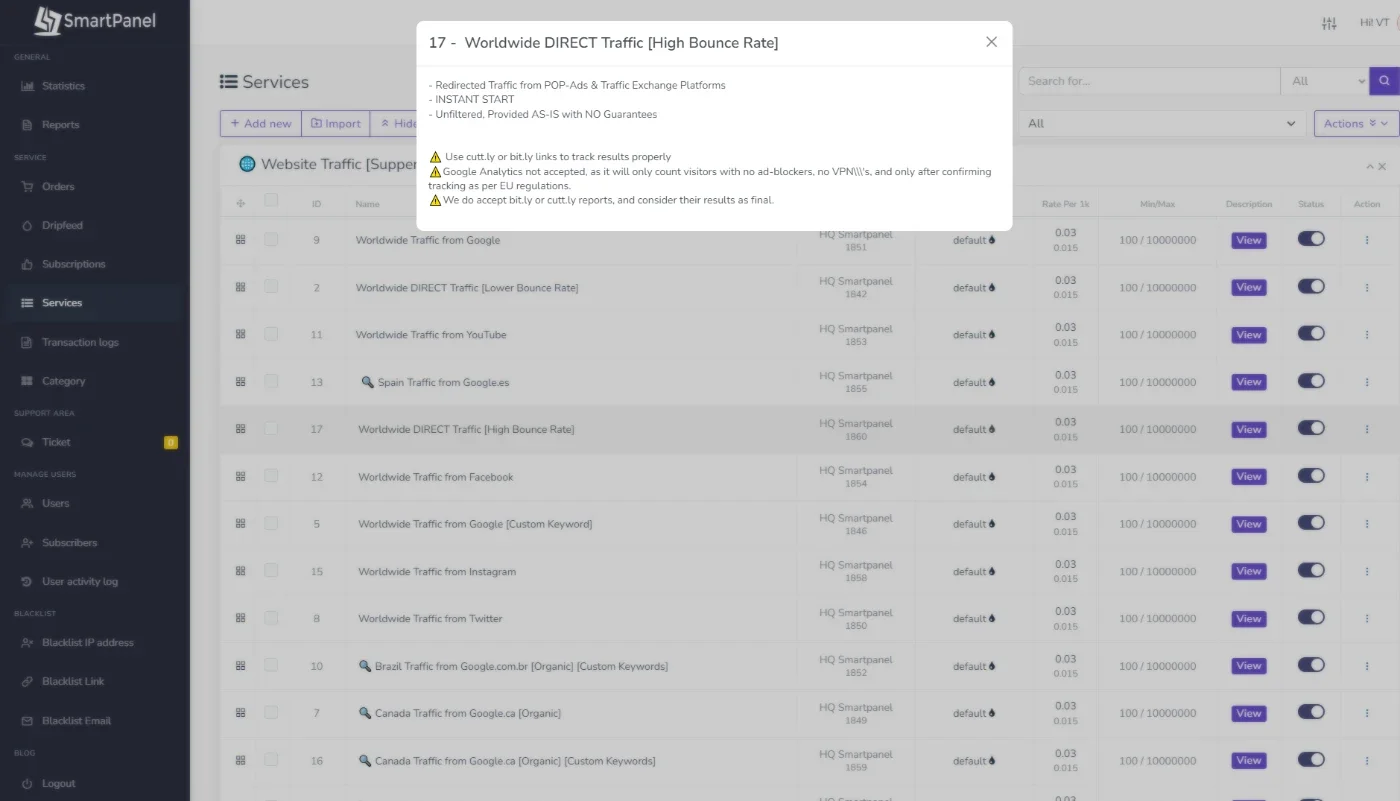This screenshot has width=1400, height=801.
Task: Click the drag handle for service ID 7
Action: (x=240, y=713)
